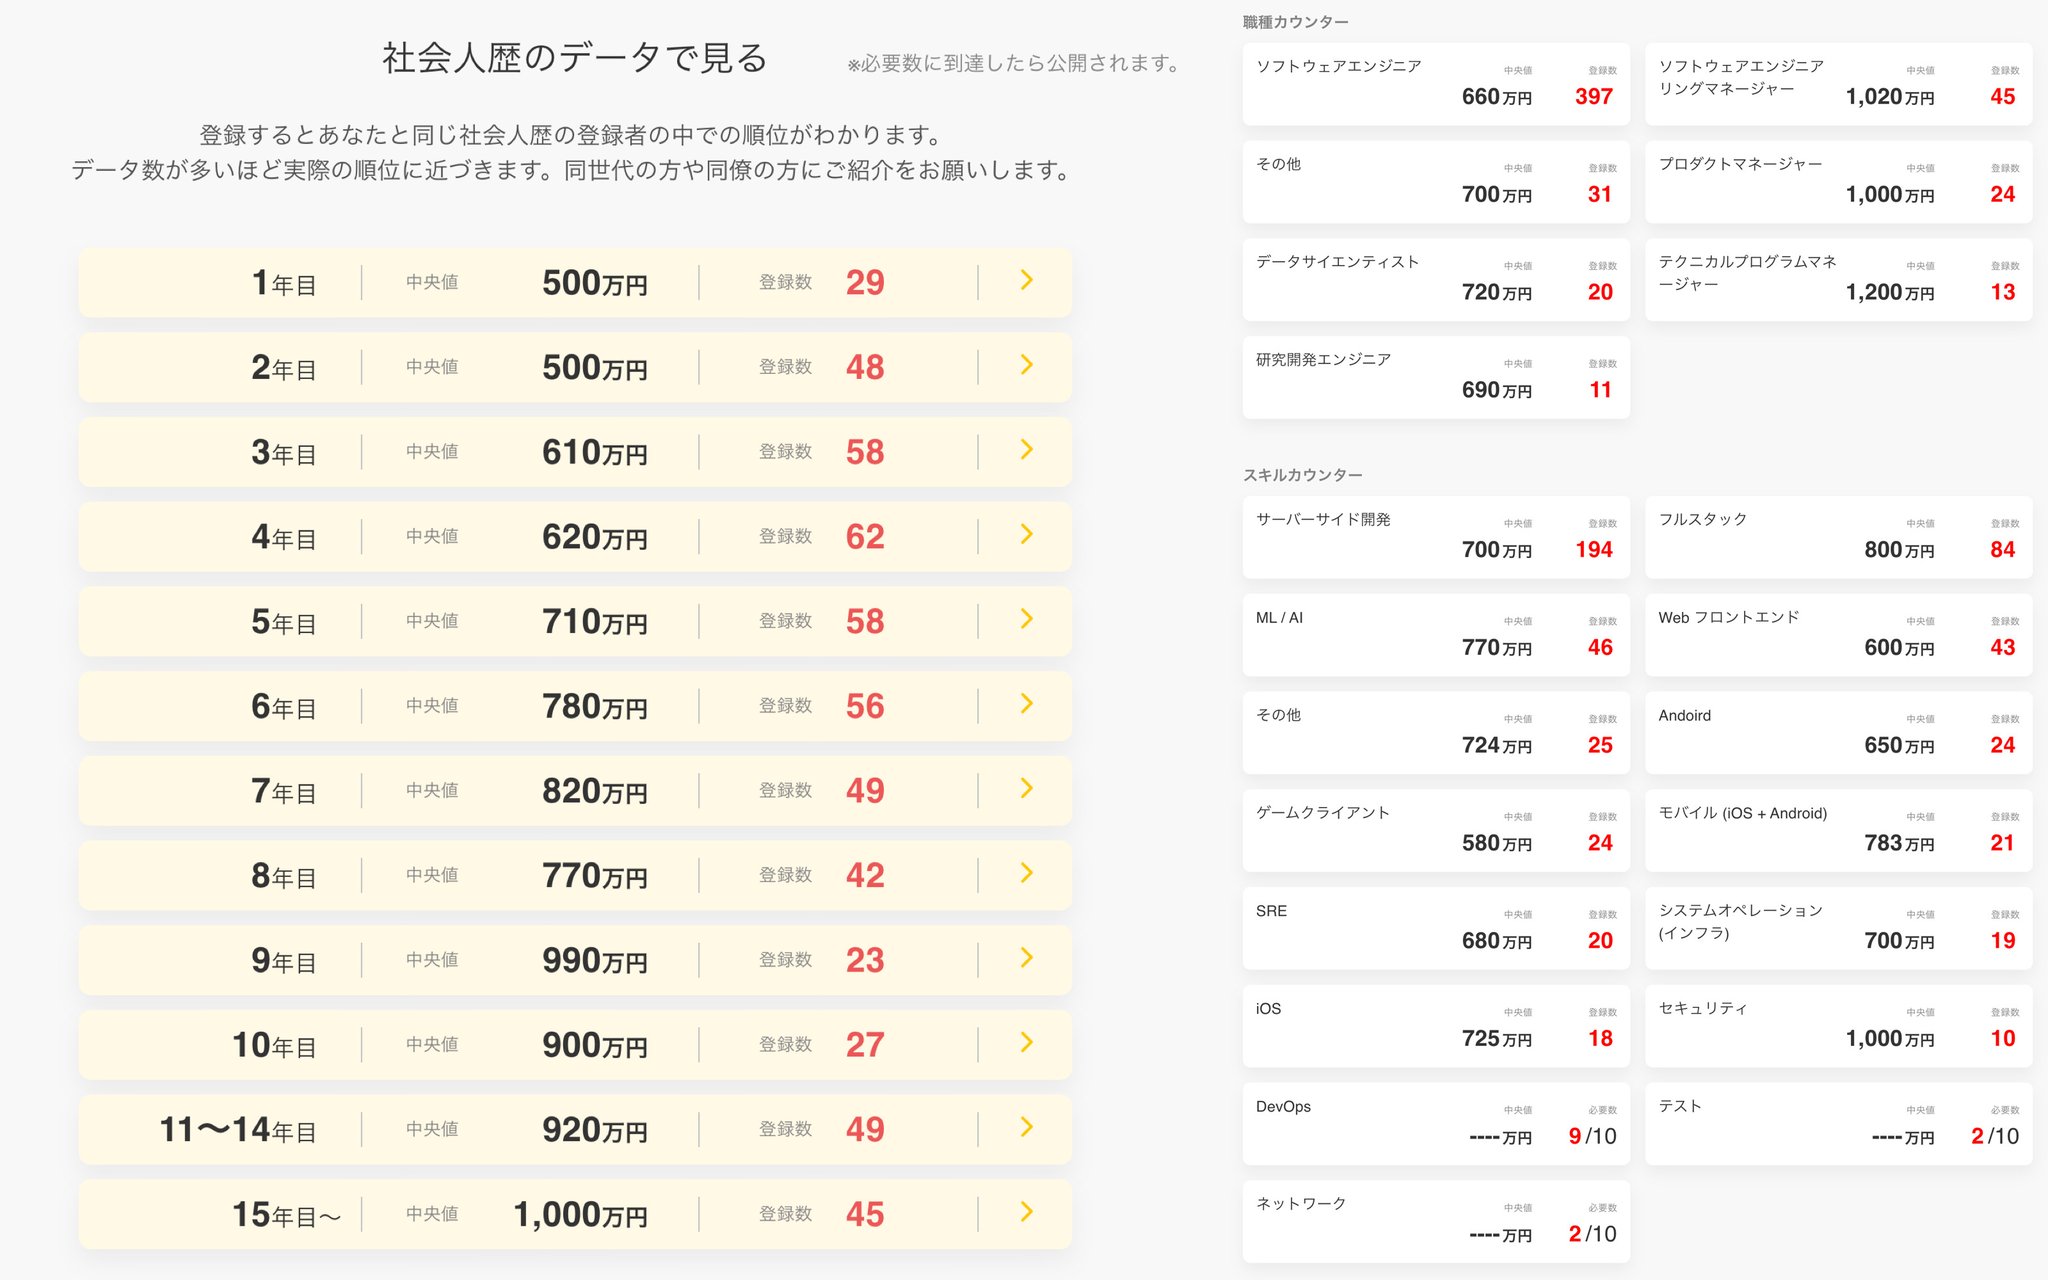Click the スキルカウンター section label
The height and width of the screenshot is (1280, 2048).
pyautogui.click(x=1302, y=475)
